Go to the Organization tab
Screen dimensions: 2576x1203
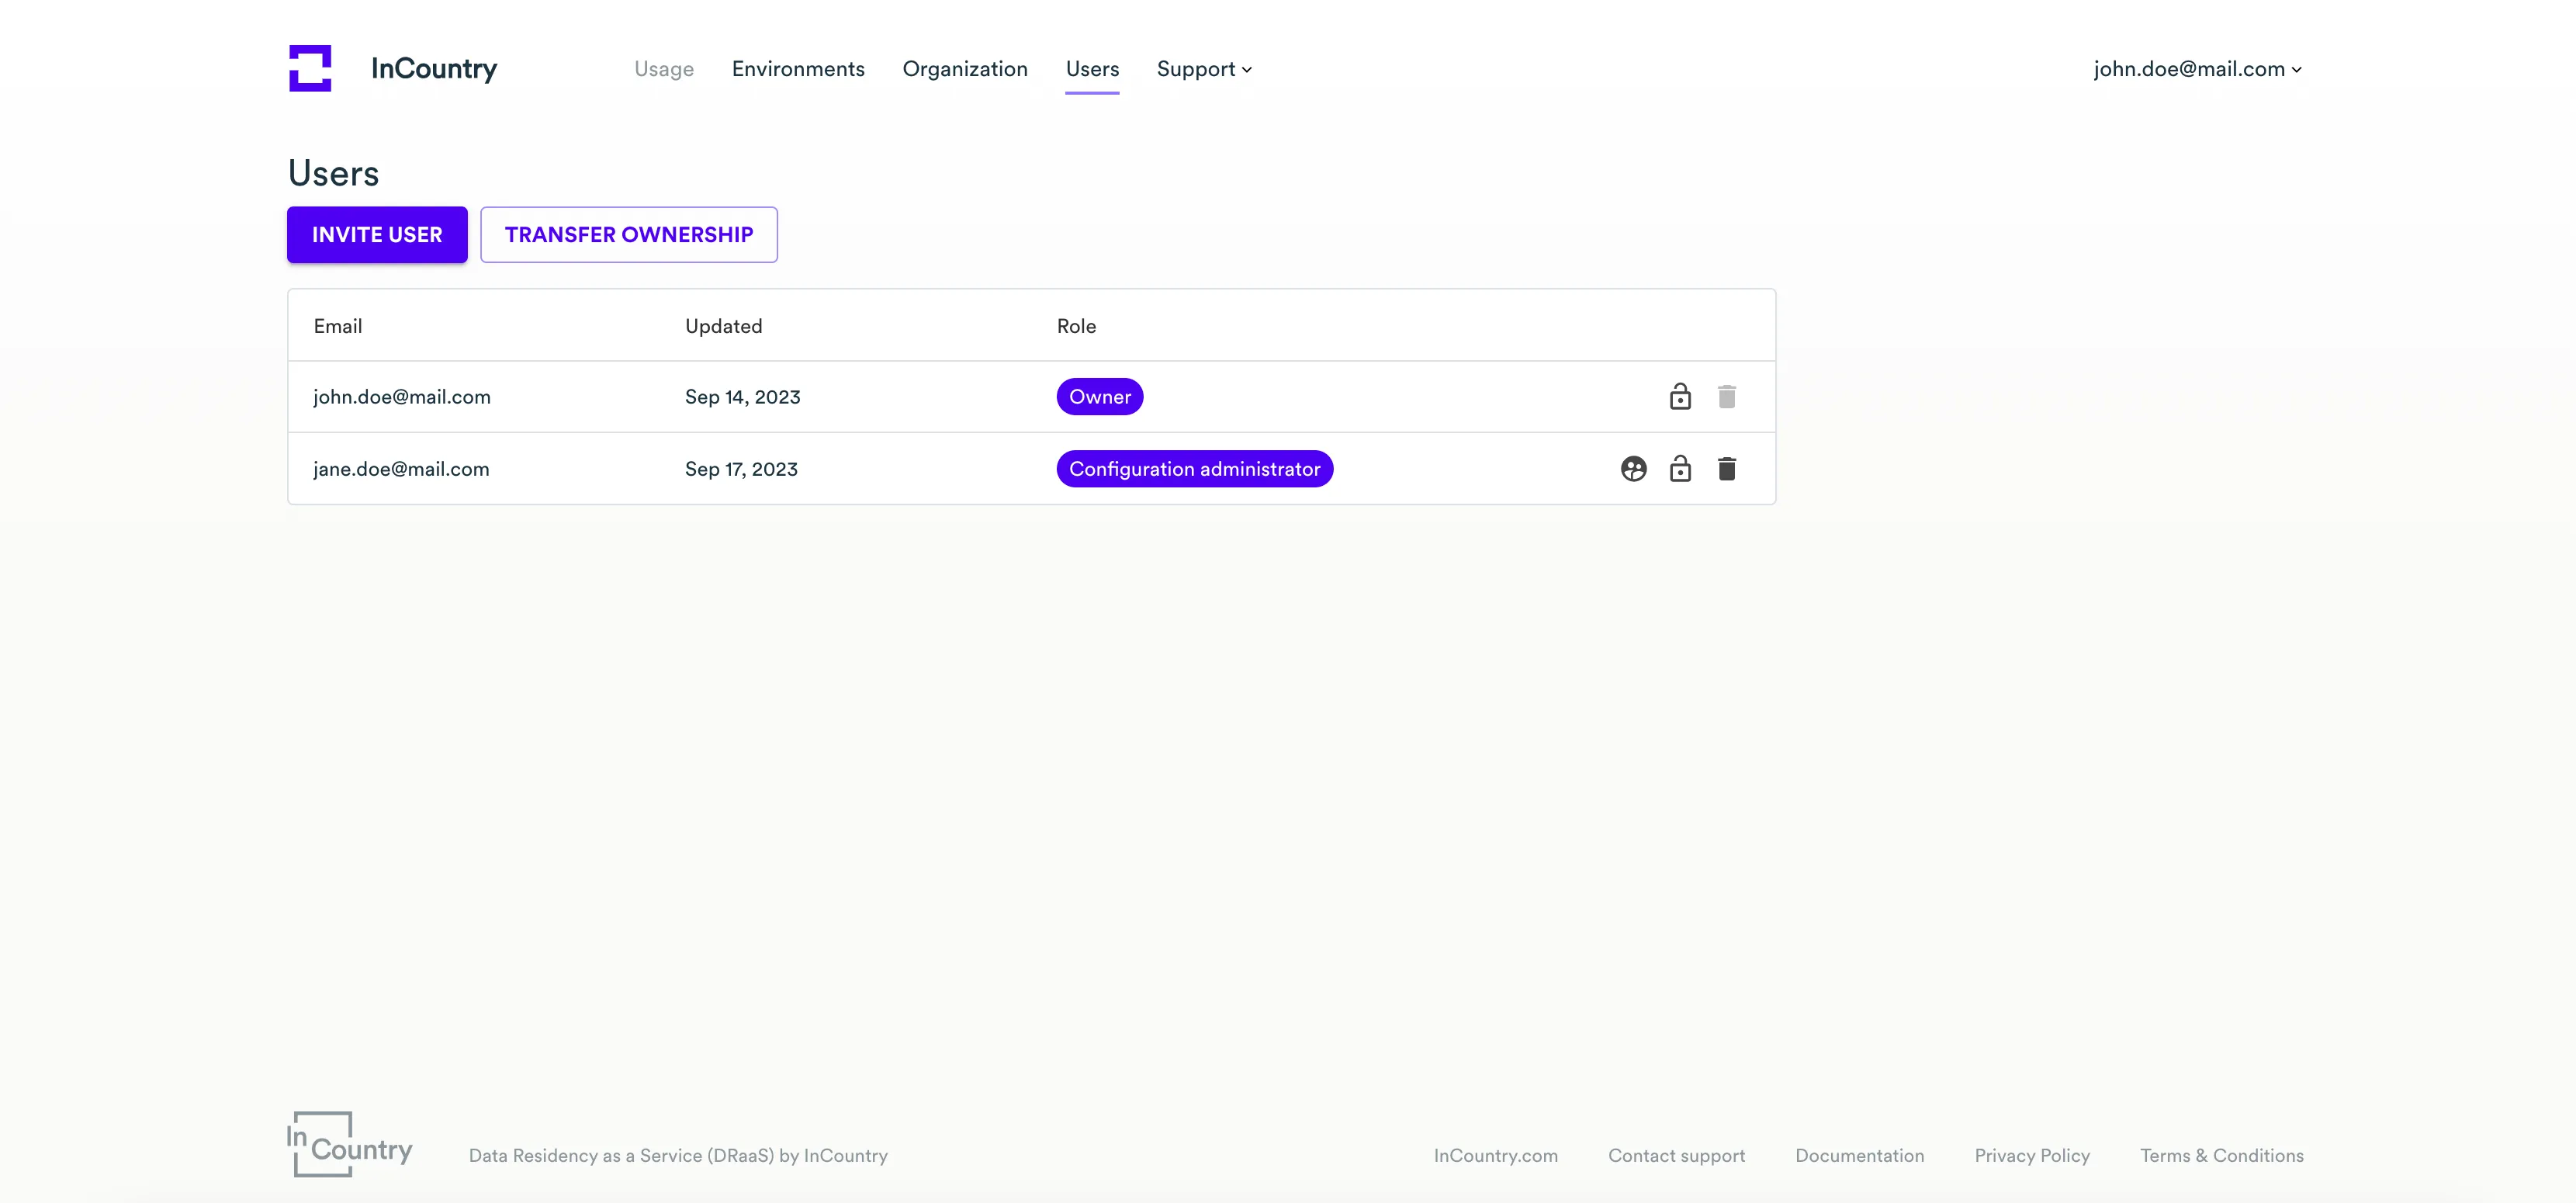[965, 69]
